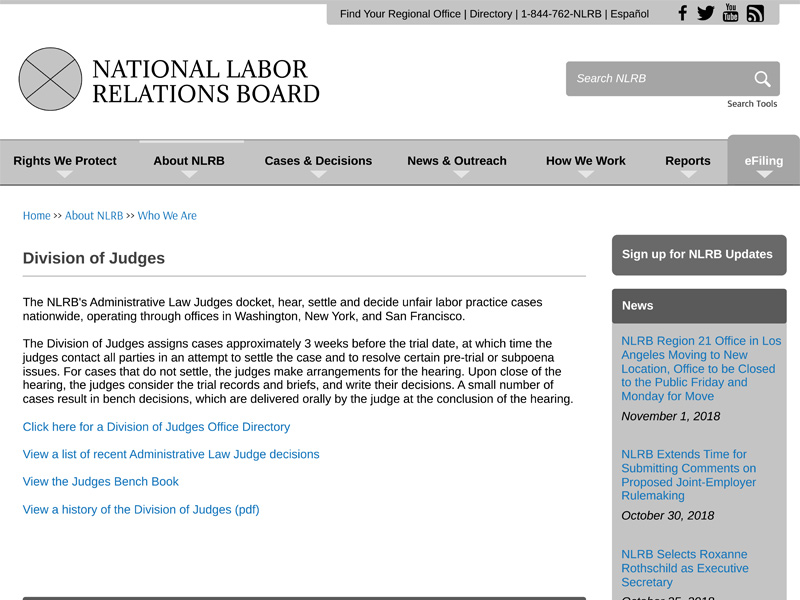Screen dimensions: 800x600
Task: Open the News & Outreach menu
Action: pos(457,161)
